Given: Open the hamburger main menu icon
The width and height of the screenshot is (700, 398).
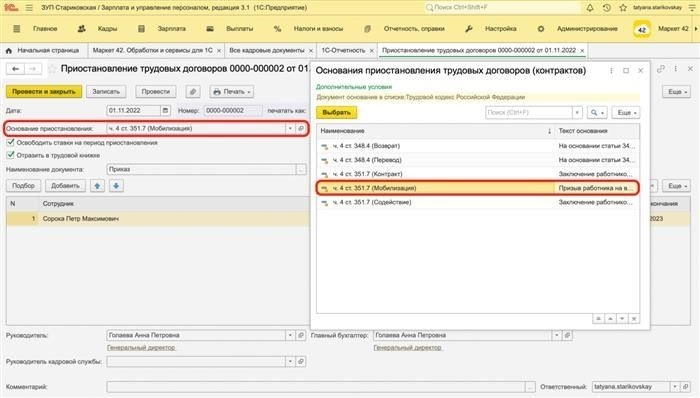Looking at the screenshot, I should pos(29,8).
